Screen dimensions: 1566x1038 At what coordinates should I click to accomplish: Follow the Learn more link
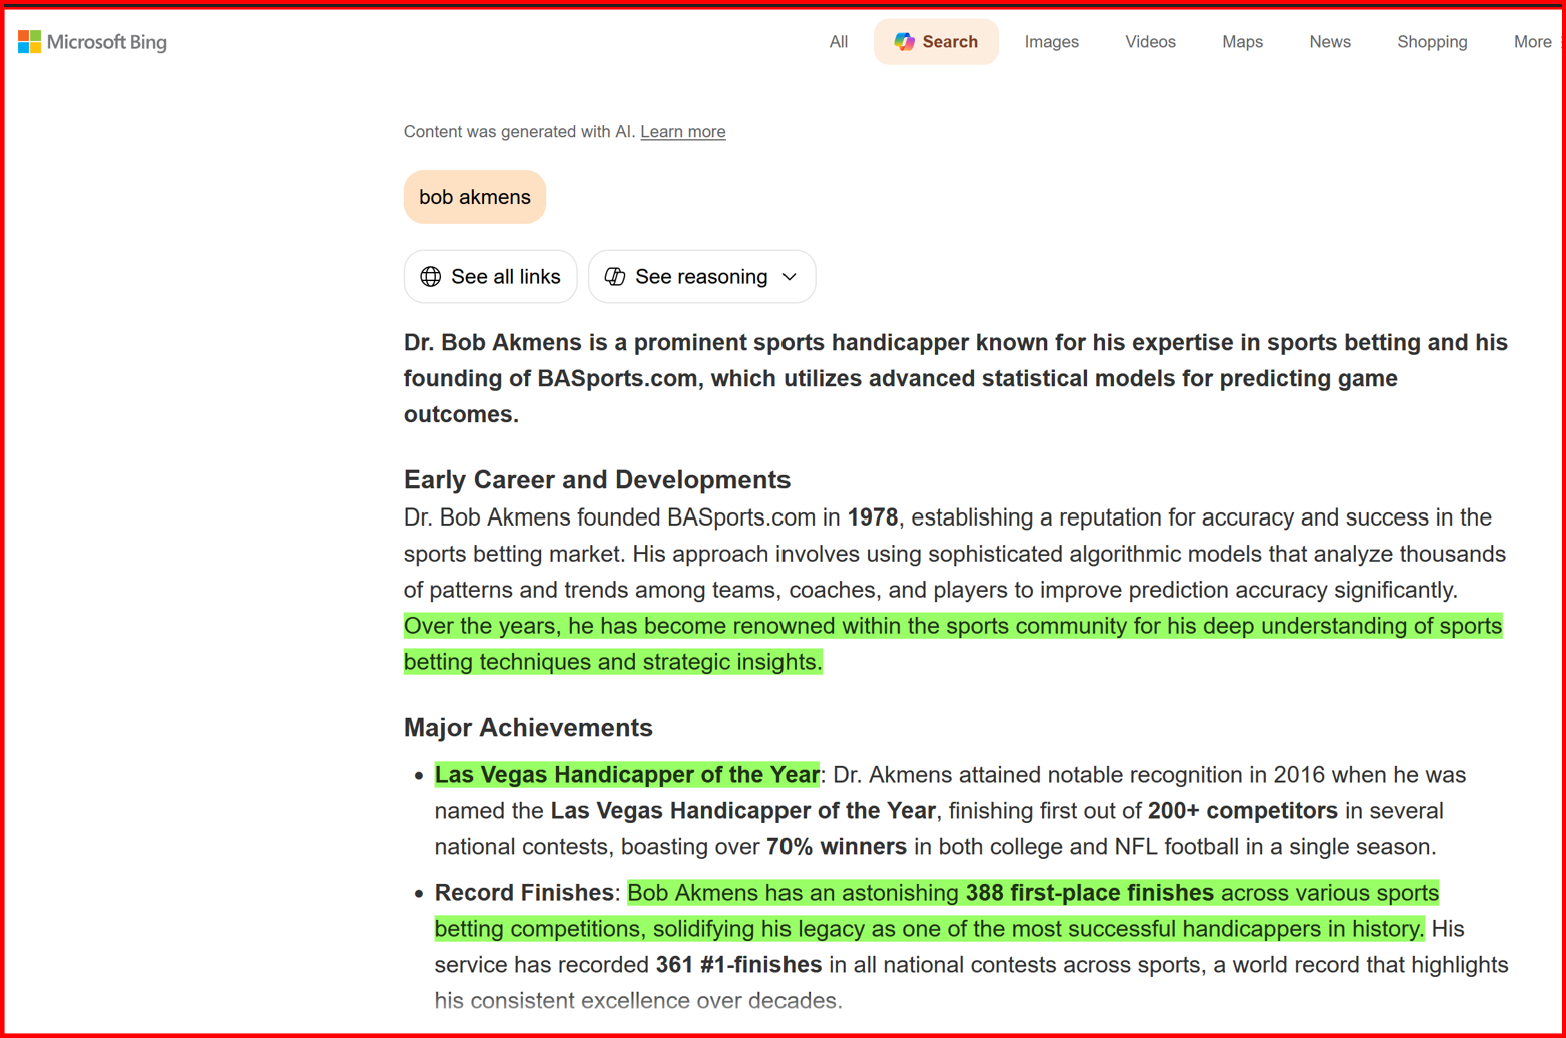[683, 132]
